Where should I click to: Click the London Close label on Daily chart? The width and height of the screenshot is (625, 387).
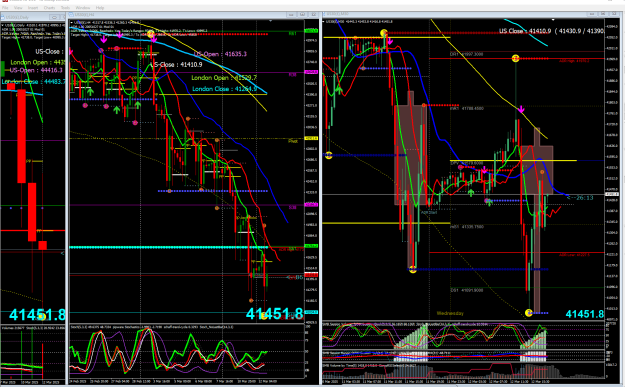[33, 82]
